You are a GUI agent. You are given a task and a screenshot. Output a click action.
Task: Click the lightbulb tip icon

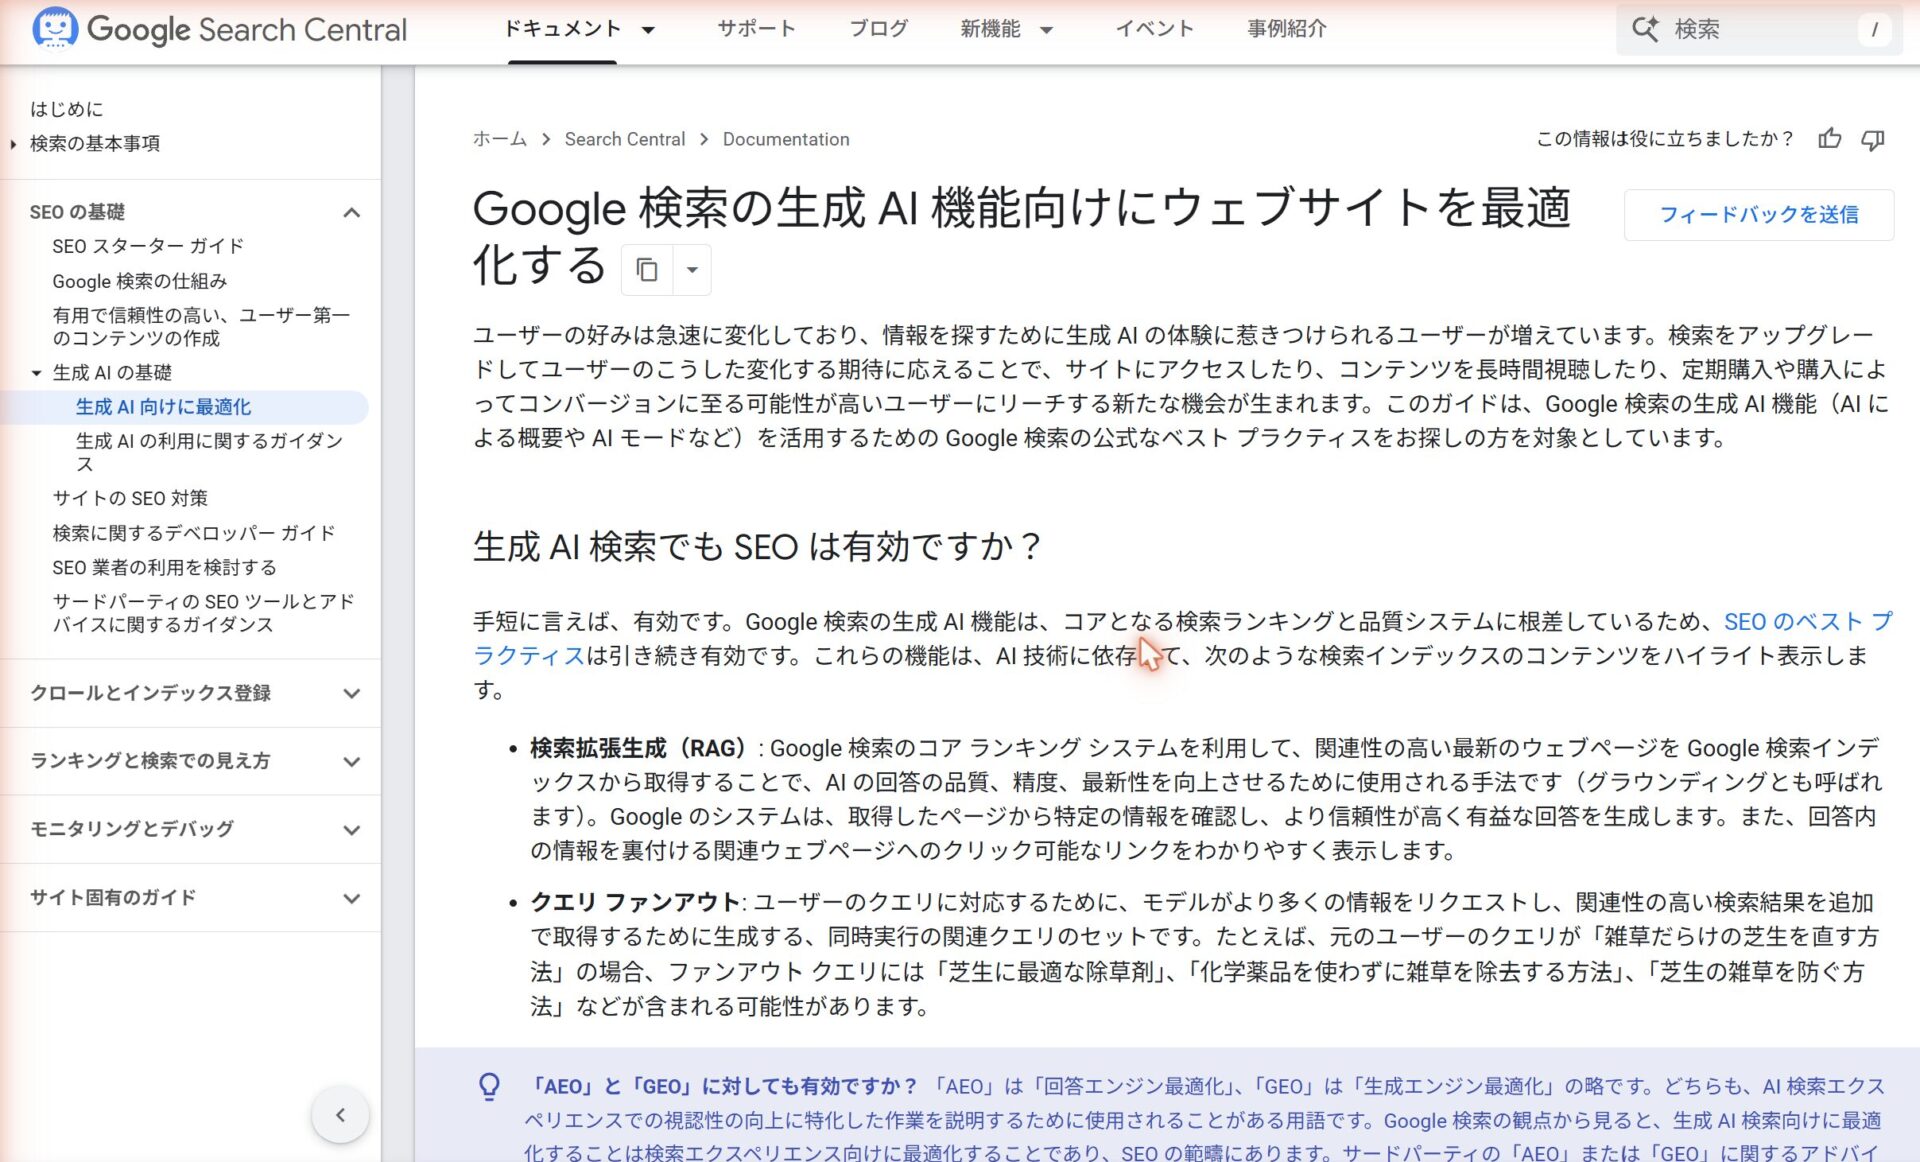pyautogui.click(x=489, y=1086)
